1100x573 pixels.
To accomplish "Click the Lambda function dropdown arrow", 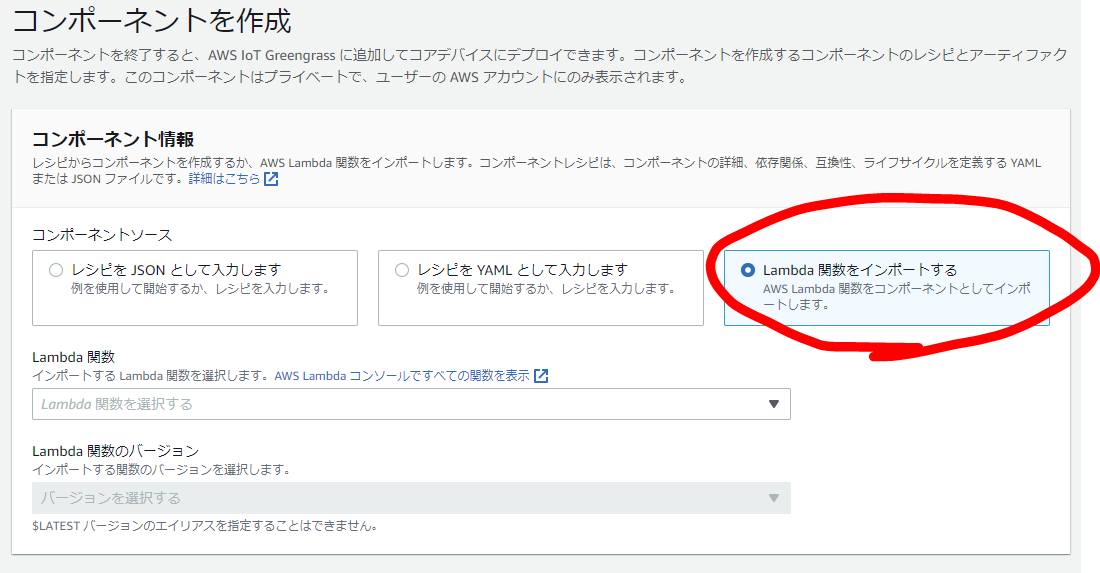I will [x=774, y=404].
